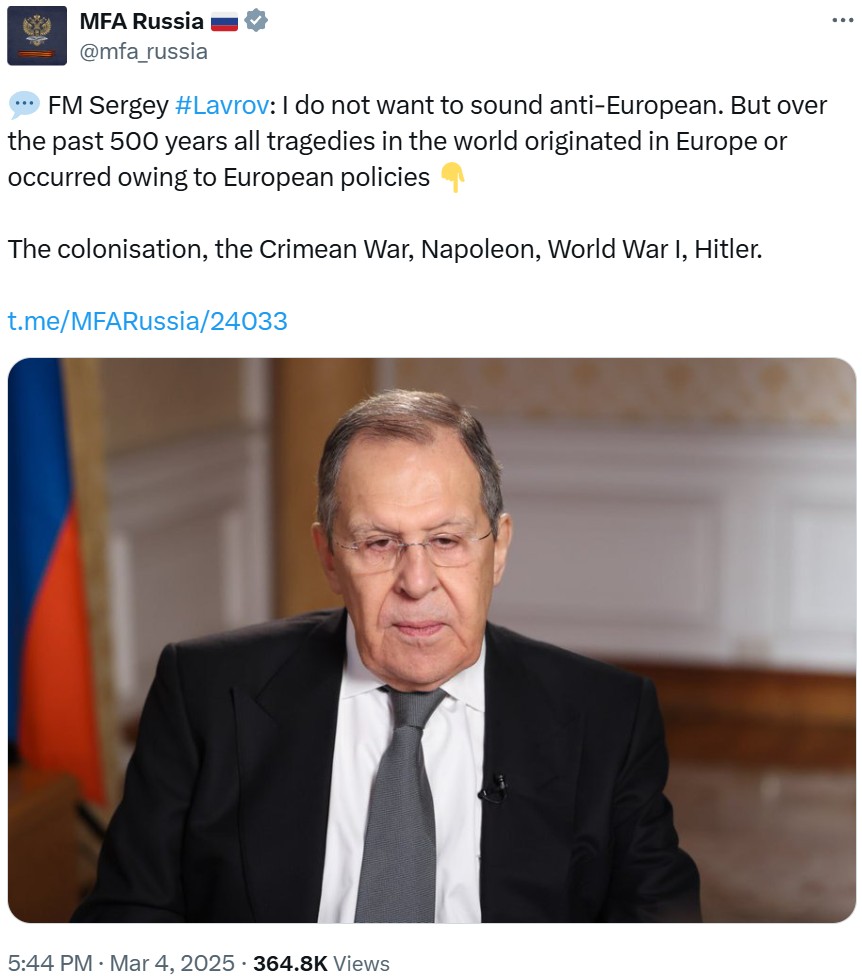Screen dimensions: 862x976
Task: Click the pointing-down hand emoji
Action: (x=452, y=178)
